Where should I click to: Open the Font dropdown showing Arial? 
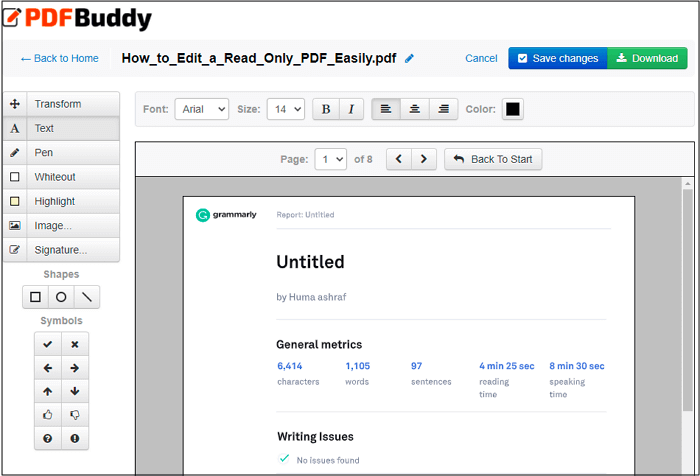202,109
